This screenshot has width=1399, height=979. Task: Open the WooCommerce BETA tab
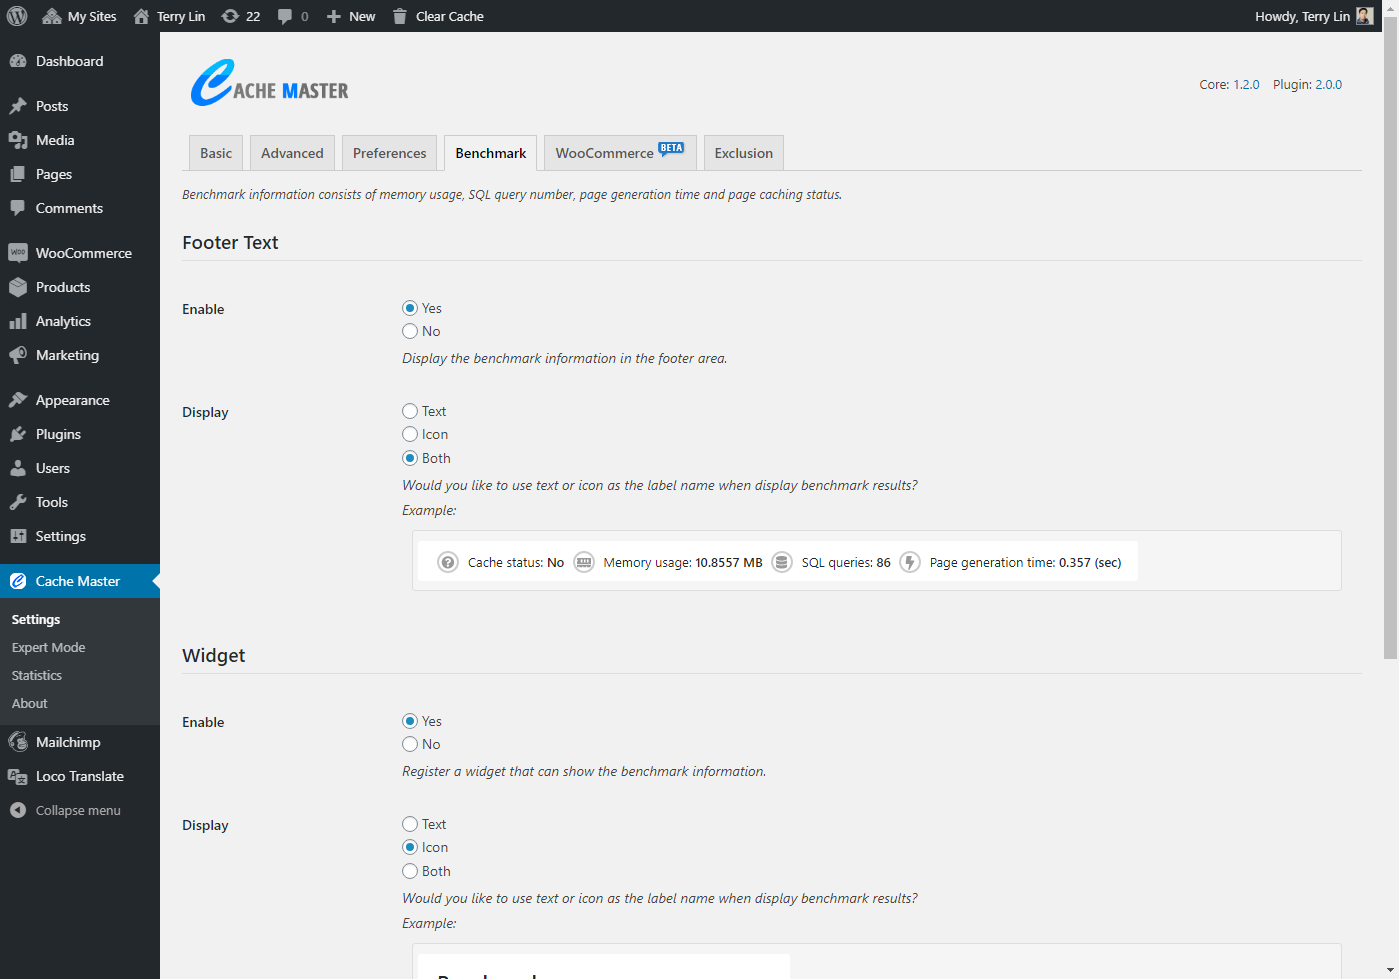point(620,153)
